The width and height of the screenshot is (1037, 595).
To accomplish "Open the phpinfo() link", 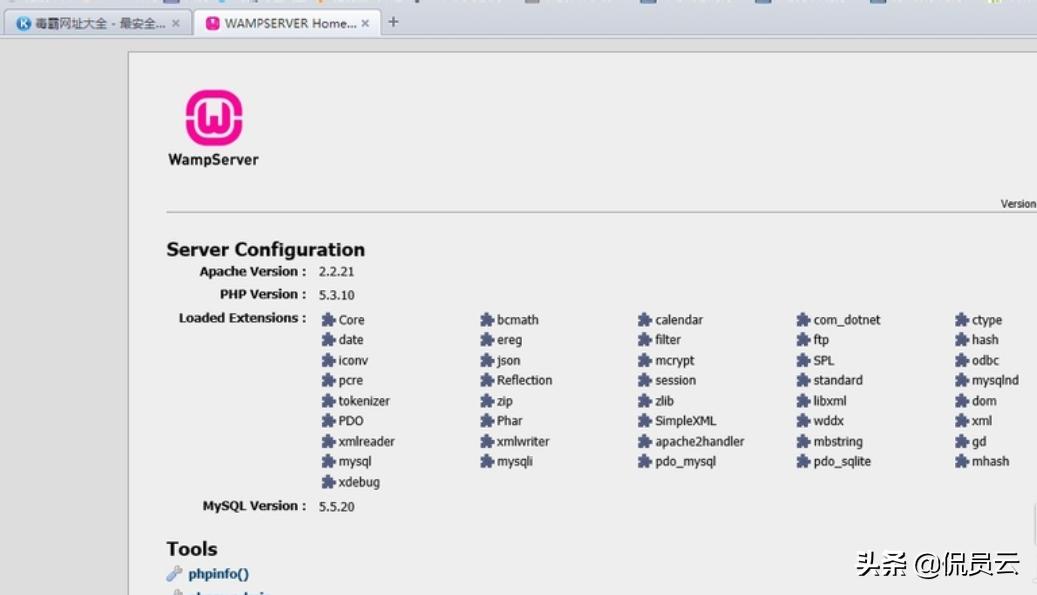I will point(218,574).
